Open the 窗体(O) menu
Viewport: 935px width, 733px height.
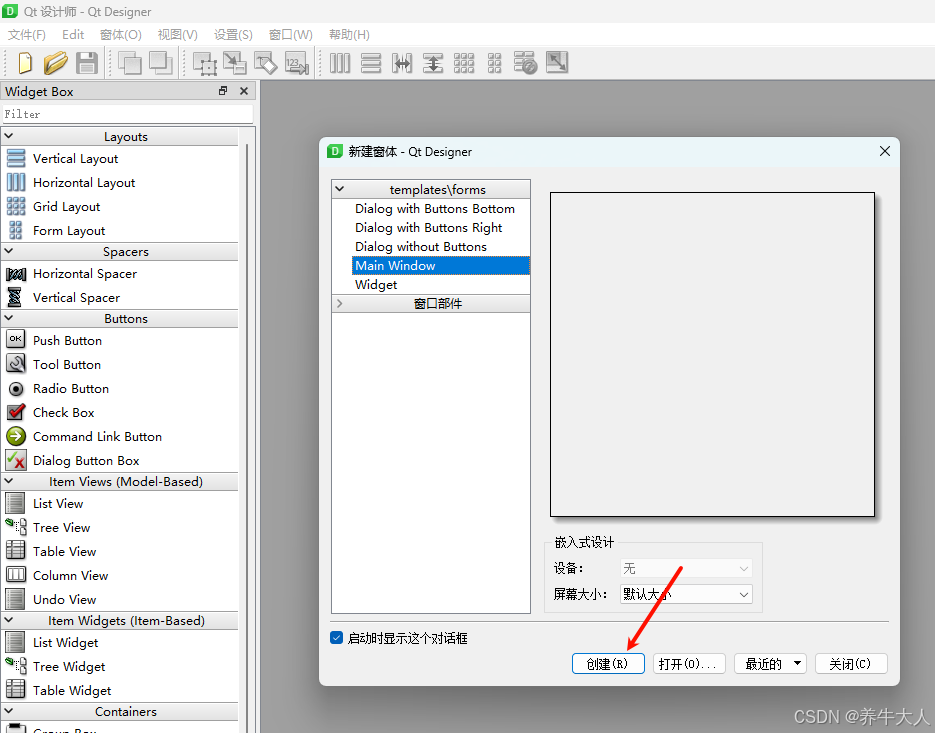[x=121, y=35]
